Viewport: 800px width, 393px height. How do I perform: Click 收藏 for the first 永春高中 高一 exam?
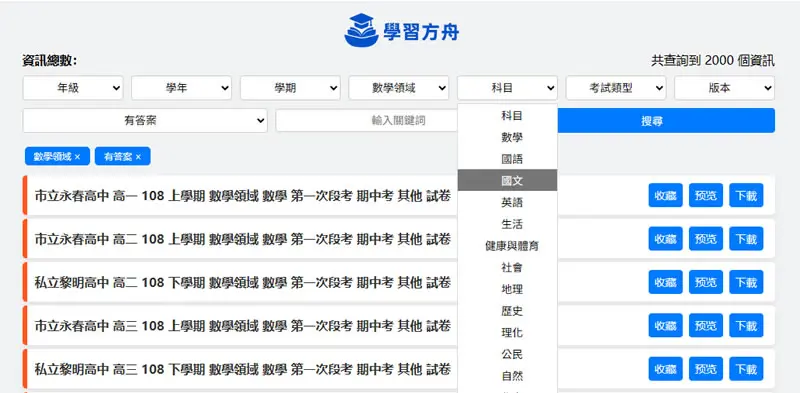pos(665,195)
